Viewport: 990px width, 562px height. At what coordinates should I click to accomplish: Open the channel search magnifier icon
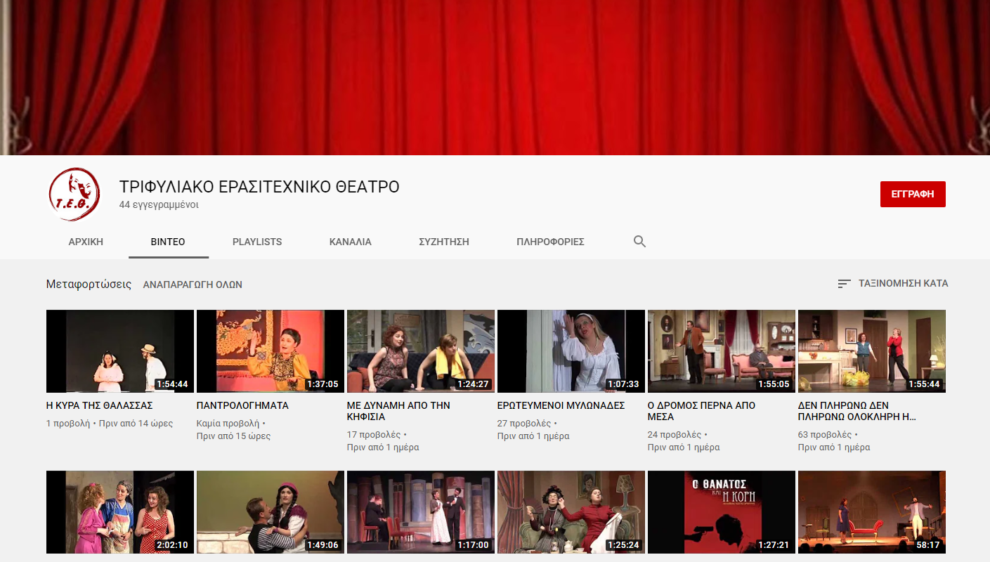tap(640, 241)
